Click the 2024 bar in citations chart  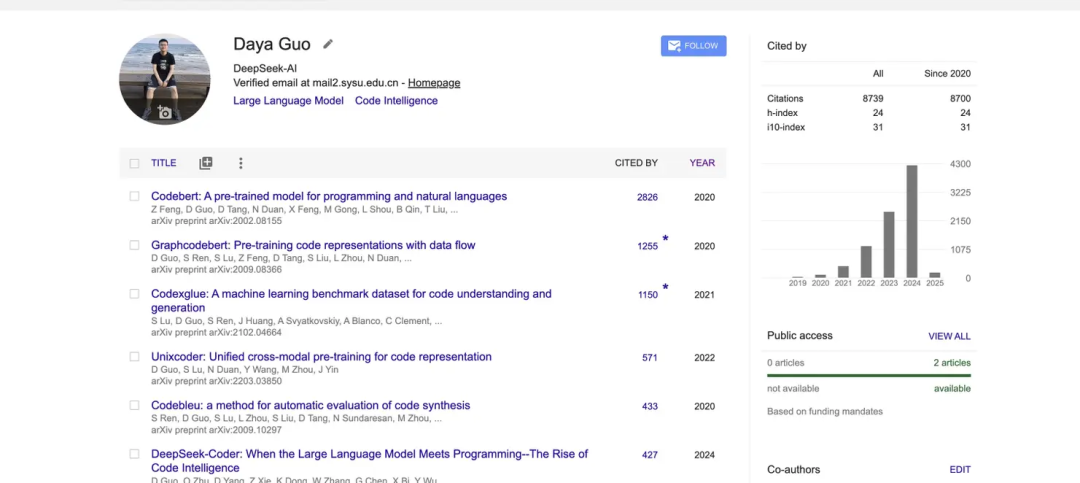(912, 221)
